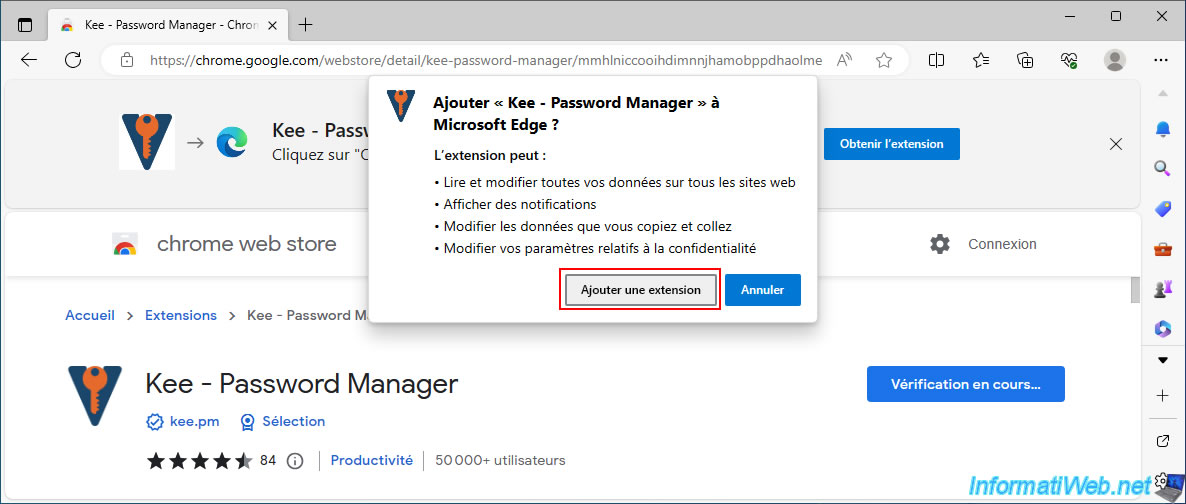Open the sidebar Tools briefcase icon
This screenshot has height=504, width=1186.
tap(1162, 249)
